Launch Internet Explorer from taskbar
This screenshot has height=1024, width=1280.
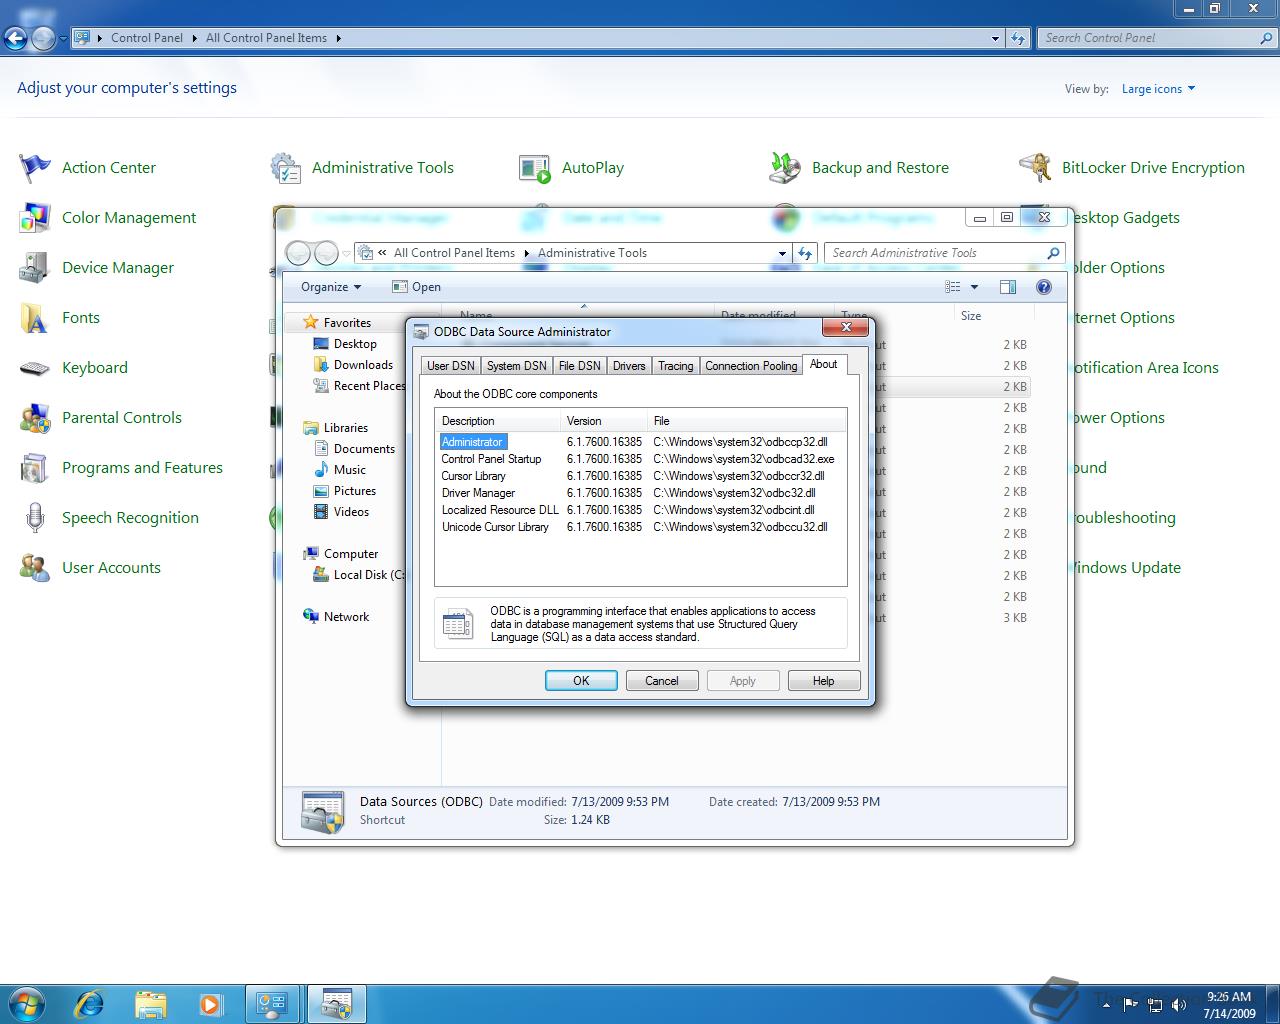click(90, 1003)
